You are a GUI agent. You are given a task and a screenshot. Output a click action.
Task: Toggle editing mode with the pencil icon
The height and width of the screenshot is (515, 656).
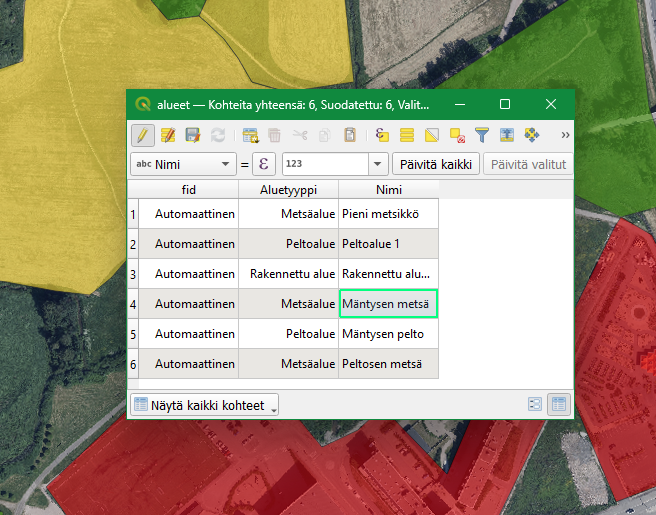point(142,135)
